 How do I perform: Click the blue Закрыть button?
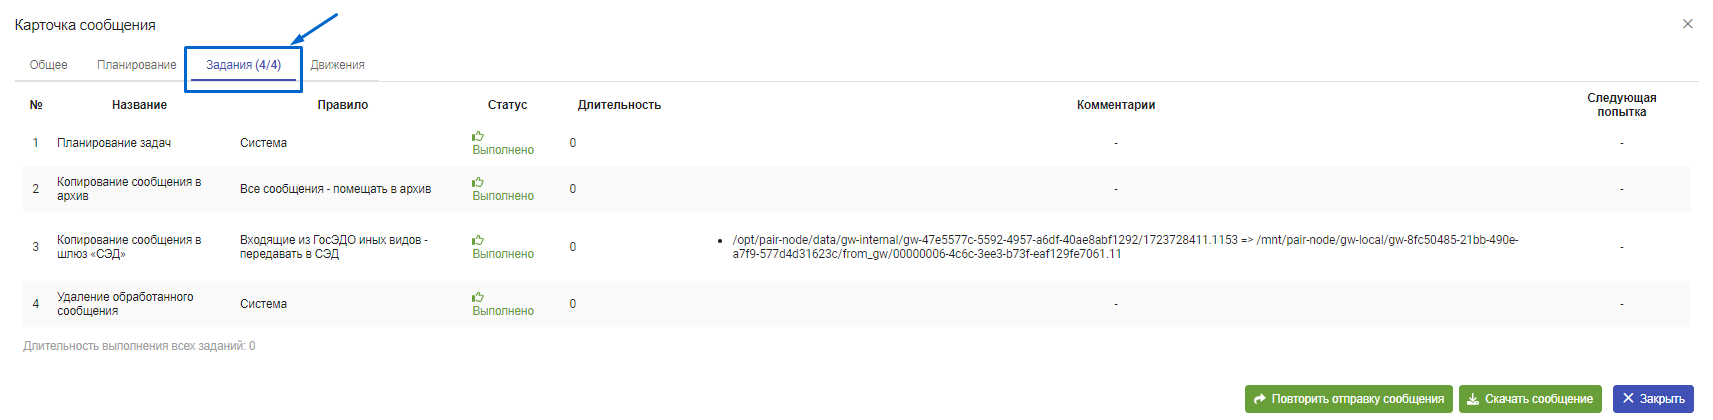tap(1653, 399)
